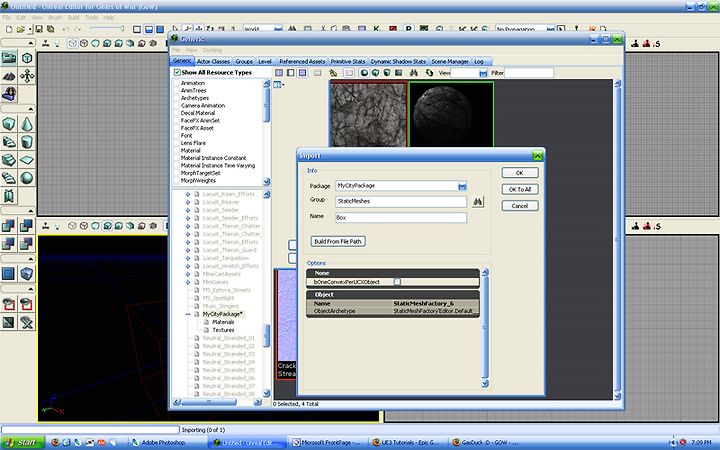Check the Font resource type
This screenshot has height=450, width=720.
pos(176,135)
